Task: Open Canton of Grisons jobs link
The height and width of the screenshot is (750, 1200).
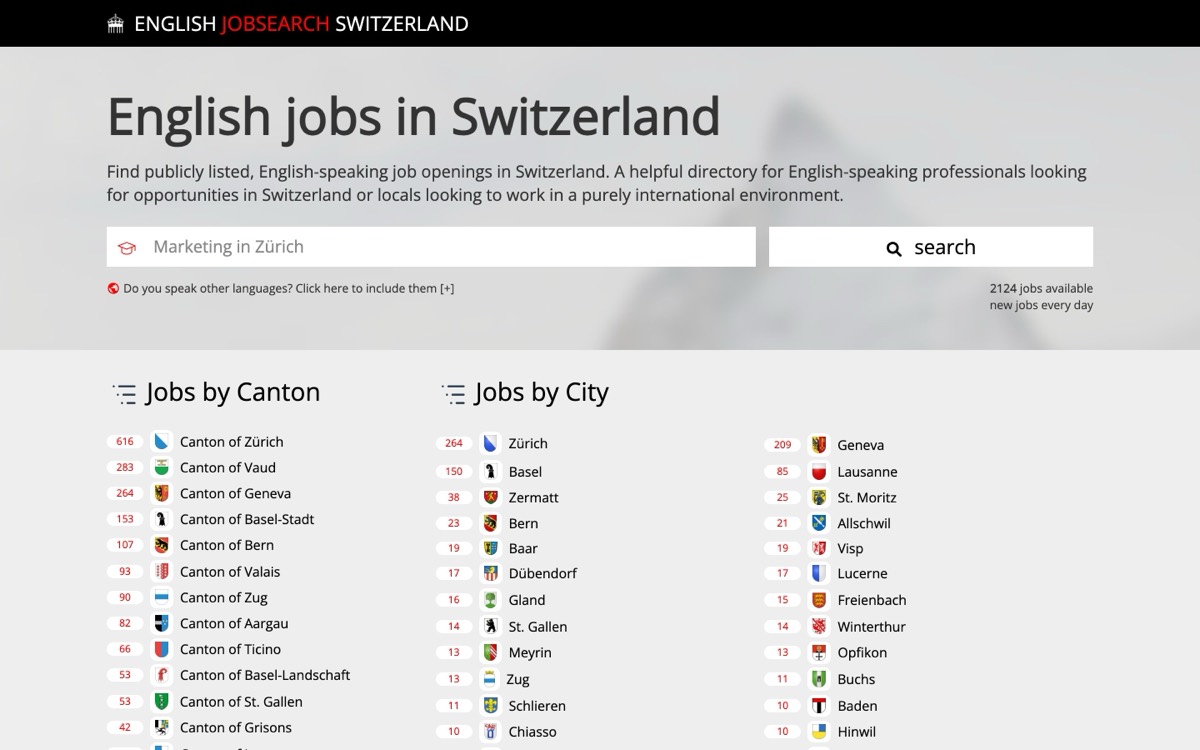Action: coord(236,727)
